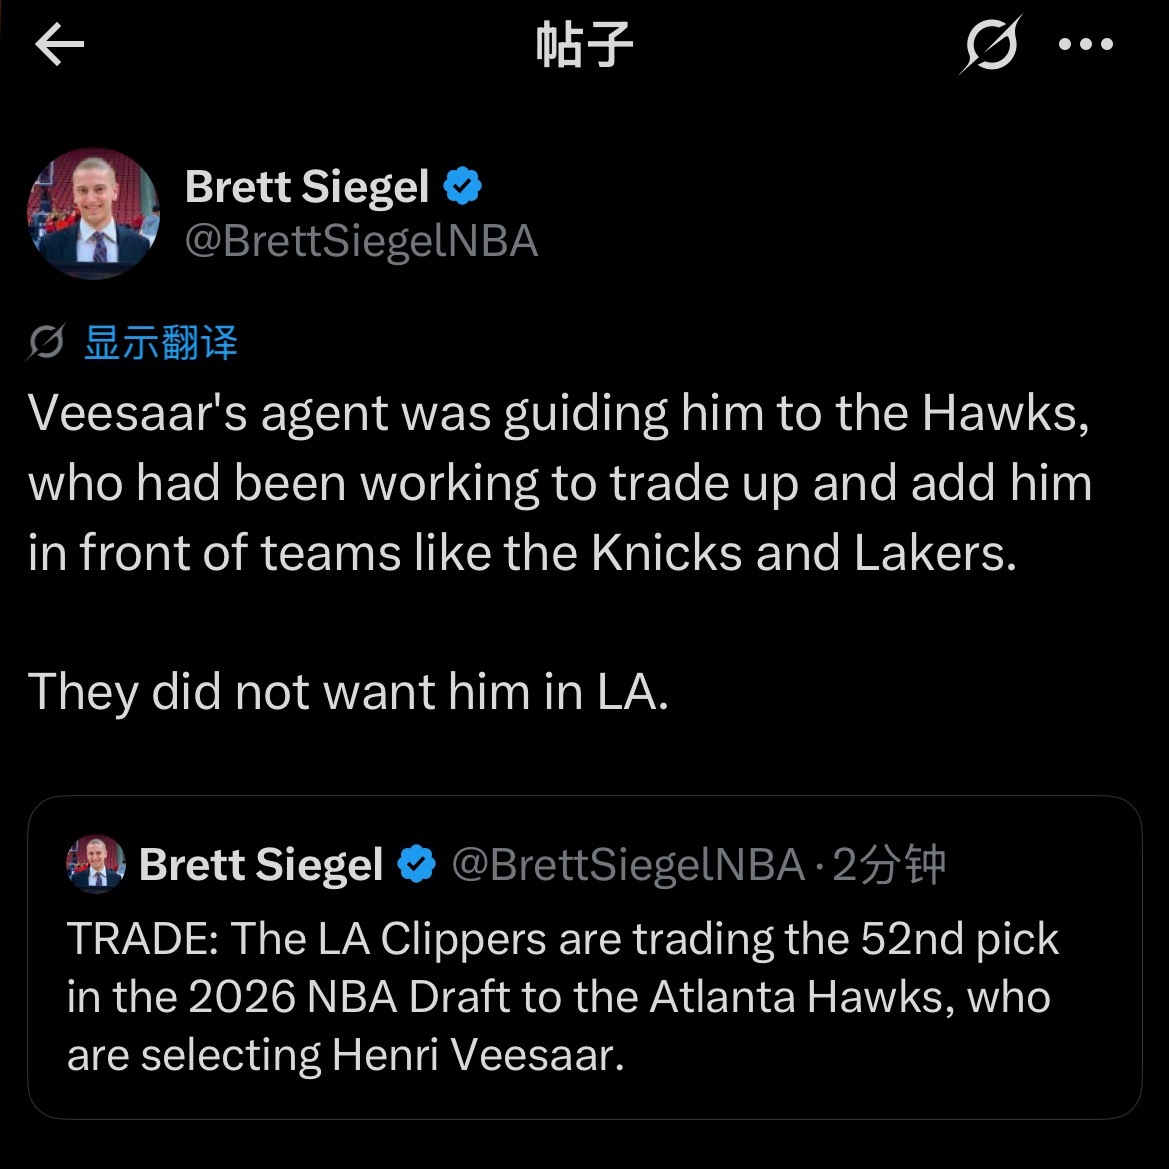Open the Grok icon in header
1169x1169 pixels.
coord(991,45)
